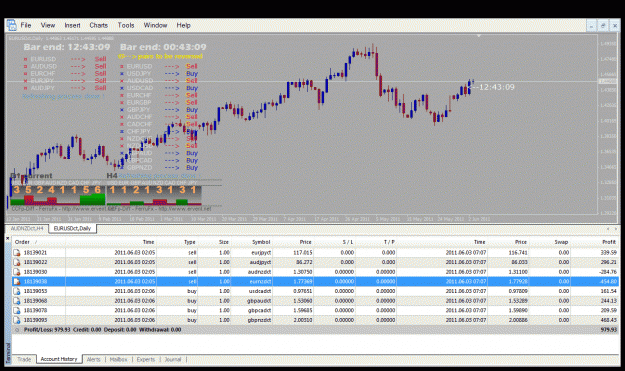Select order row 18139030
625x371 pixels.
click(x=316, y=272)
